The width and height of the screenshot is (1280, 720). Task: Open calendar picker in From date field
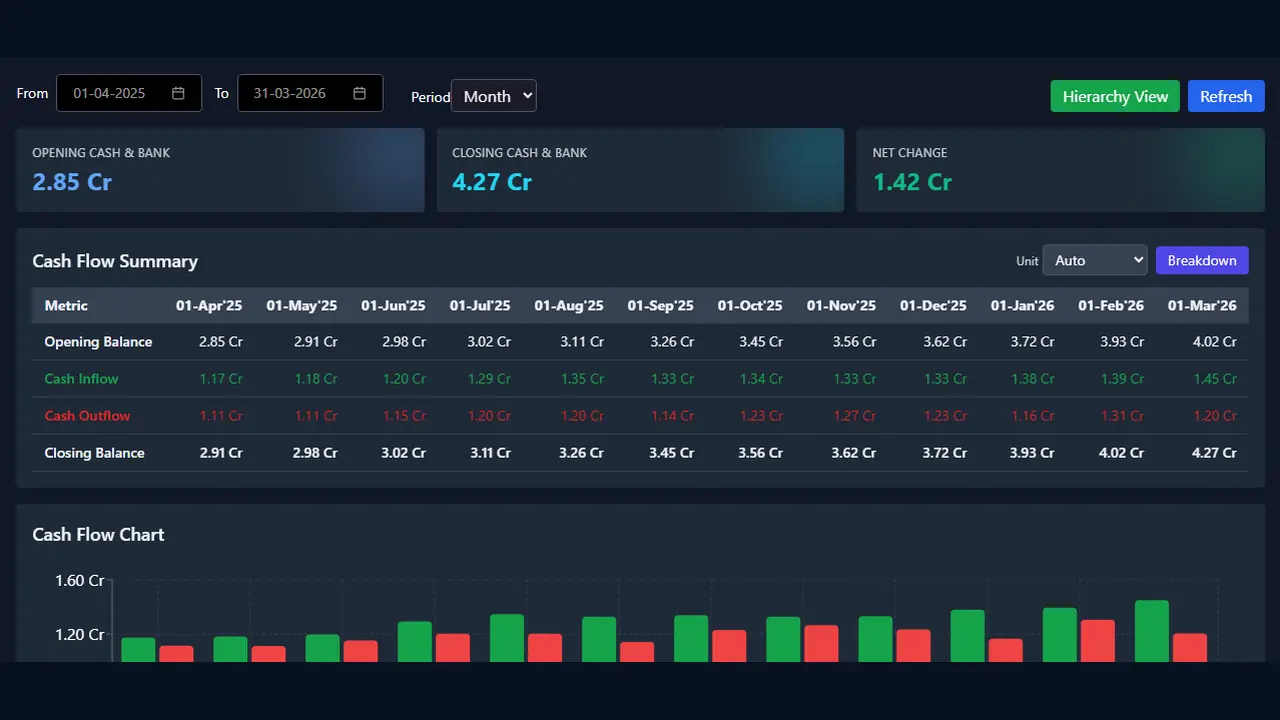coord(178,93)
